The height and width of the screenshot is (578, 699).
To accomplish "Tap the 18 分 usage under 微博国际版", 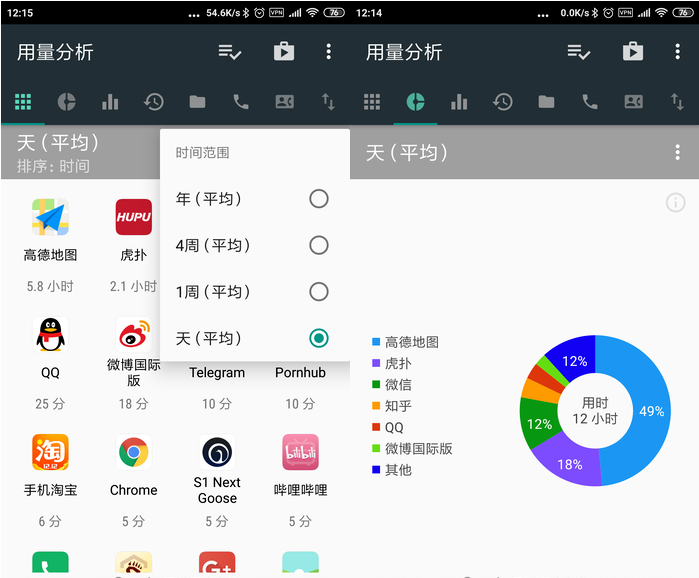I will [x=133, y=404].
